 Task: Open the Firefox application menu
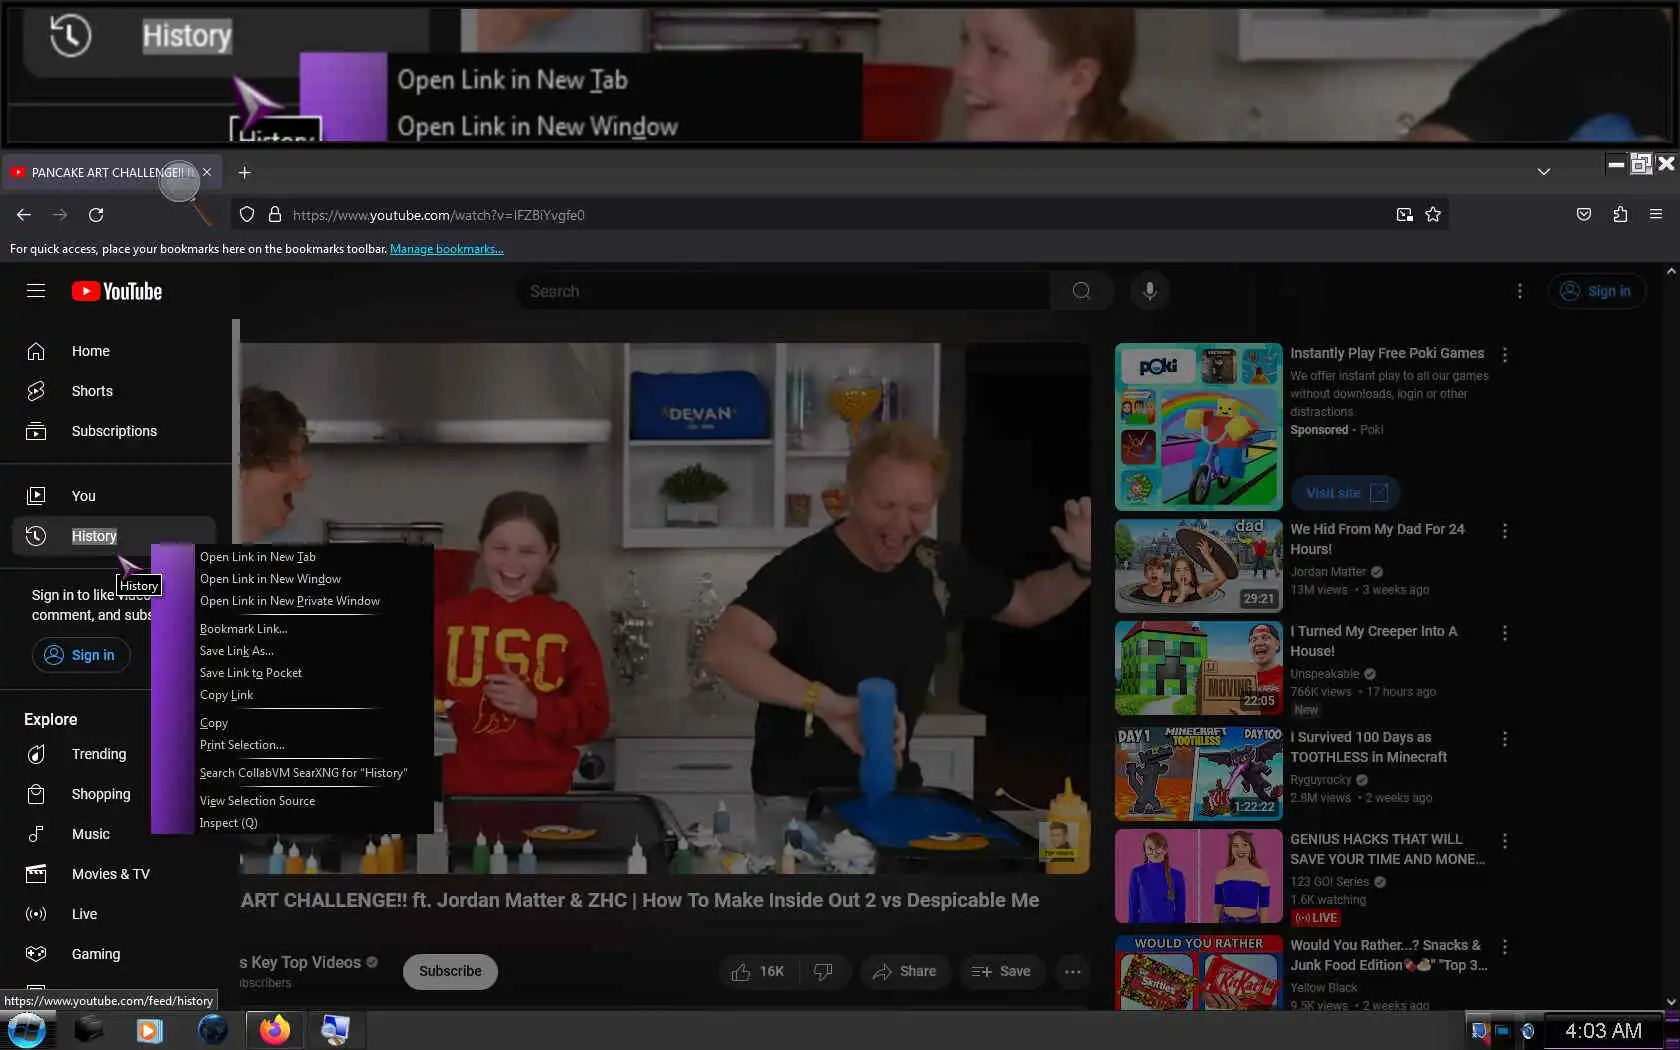[x=1656, y=215]
